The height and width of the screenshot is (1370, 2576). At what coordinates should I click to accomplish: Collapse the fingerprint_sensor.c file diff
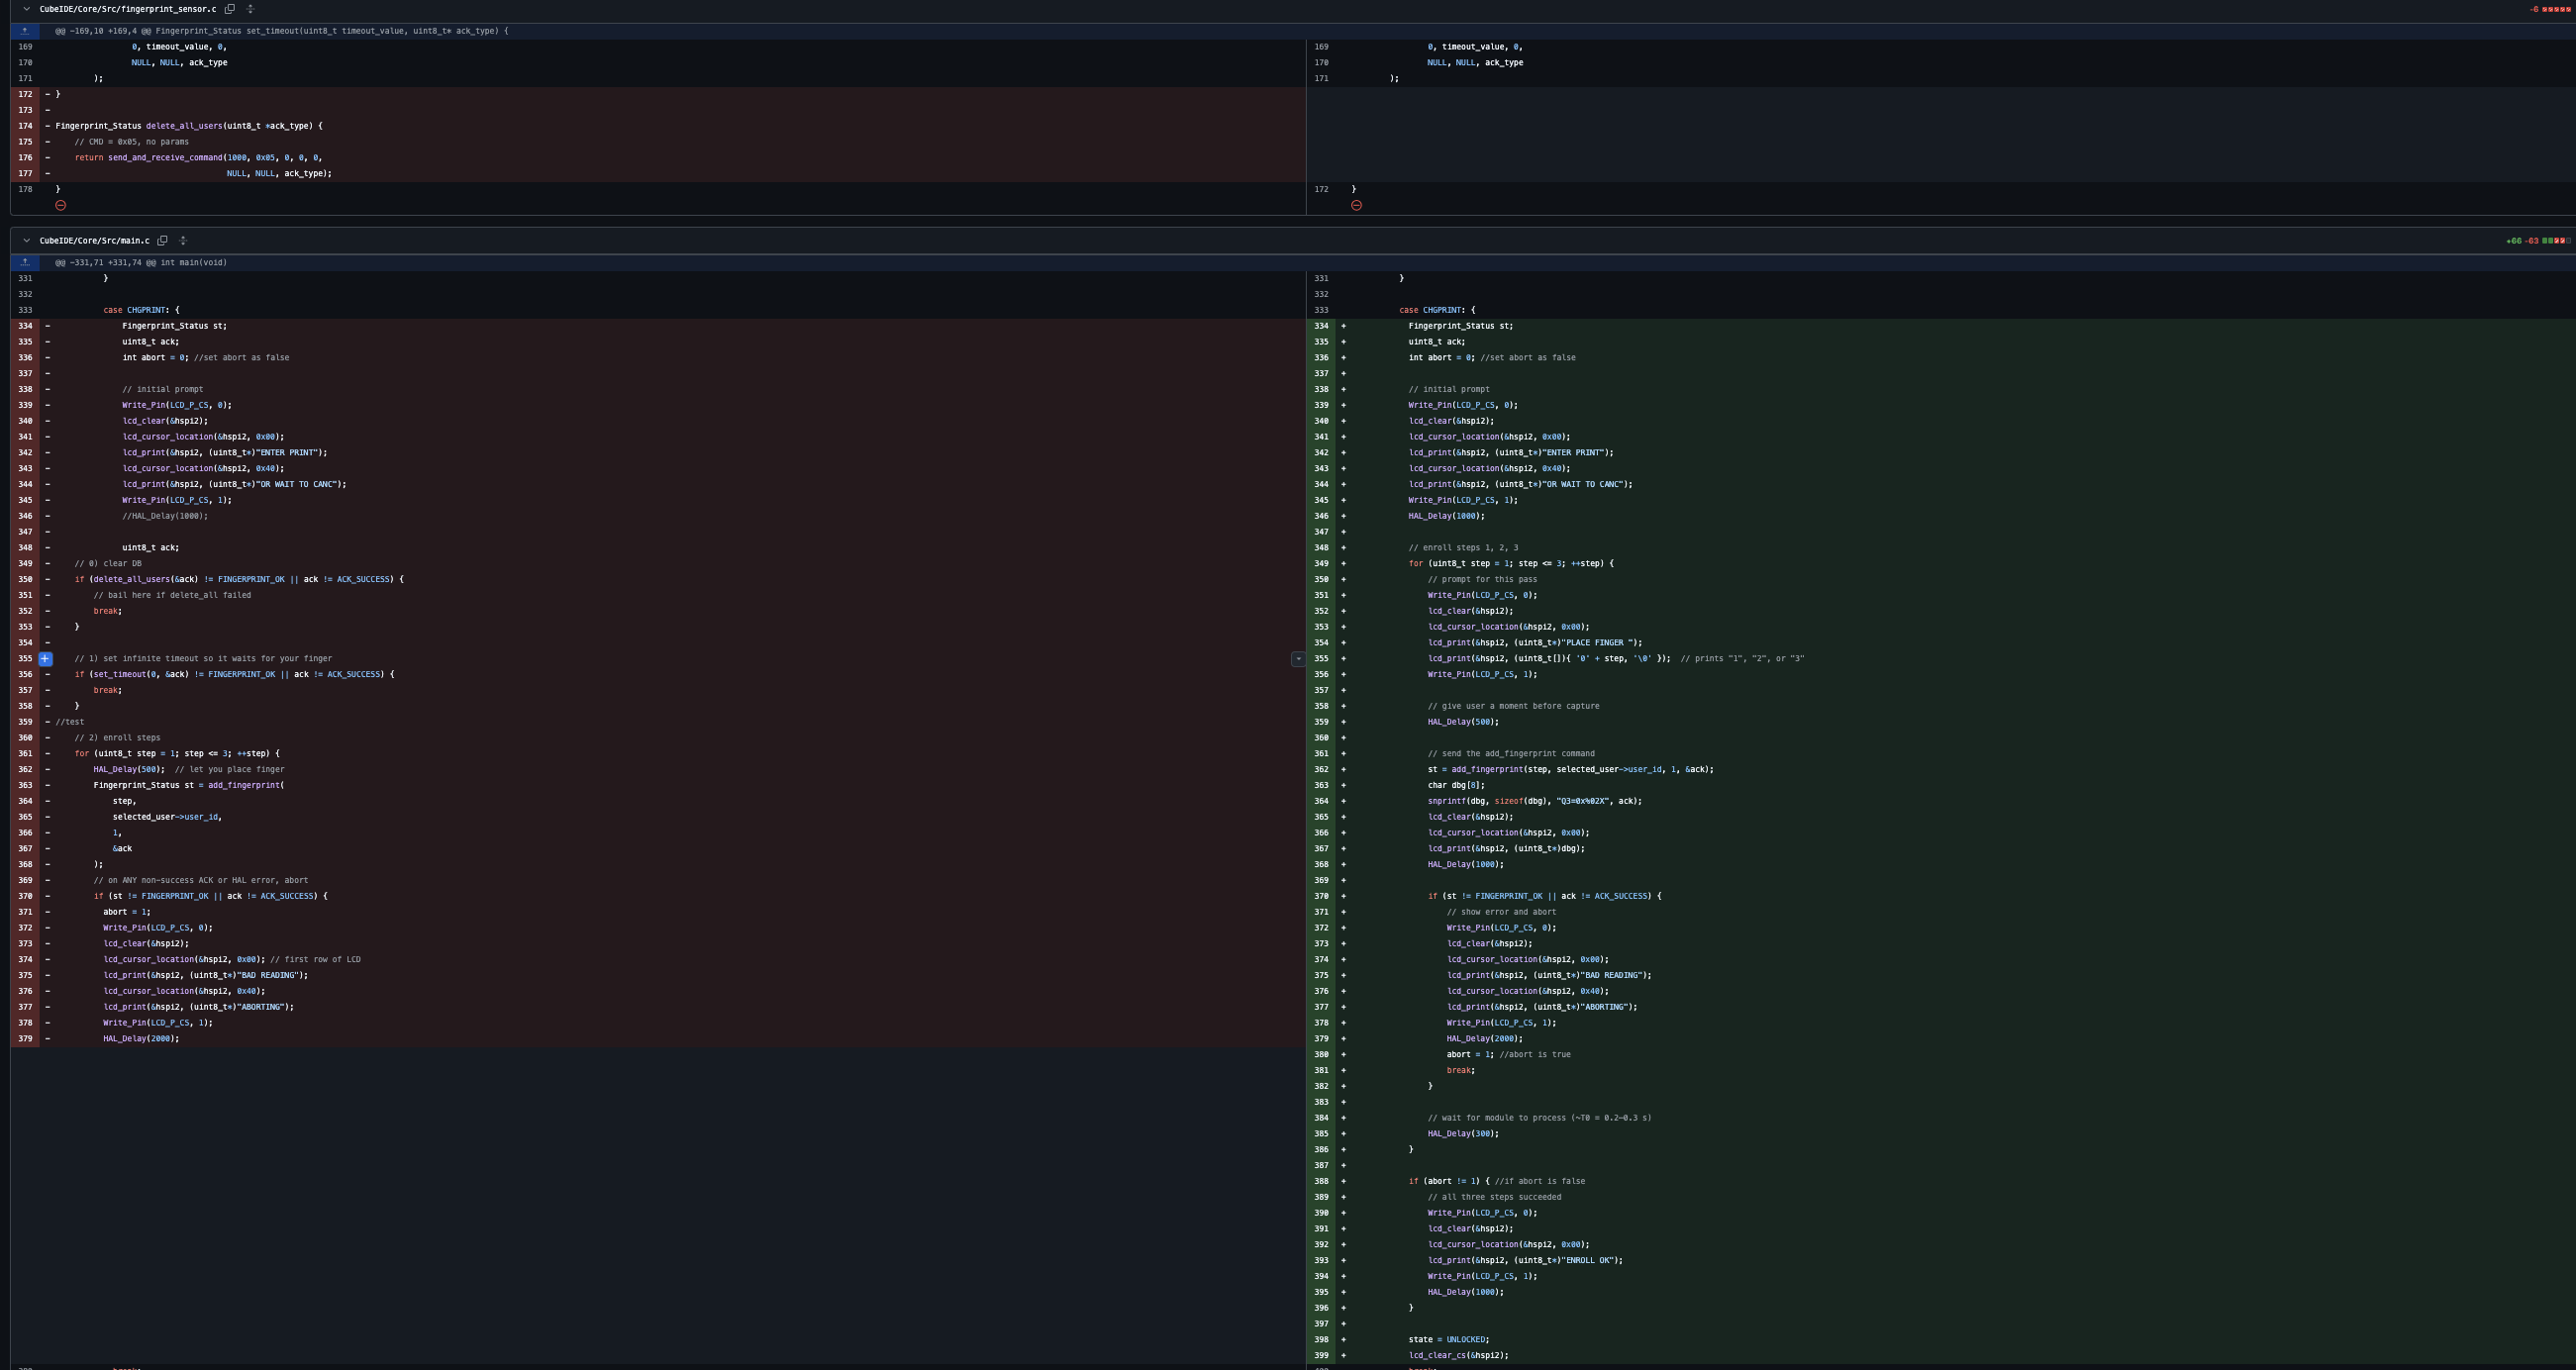tap(26, 9)
